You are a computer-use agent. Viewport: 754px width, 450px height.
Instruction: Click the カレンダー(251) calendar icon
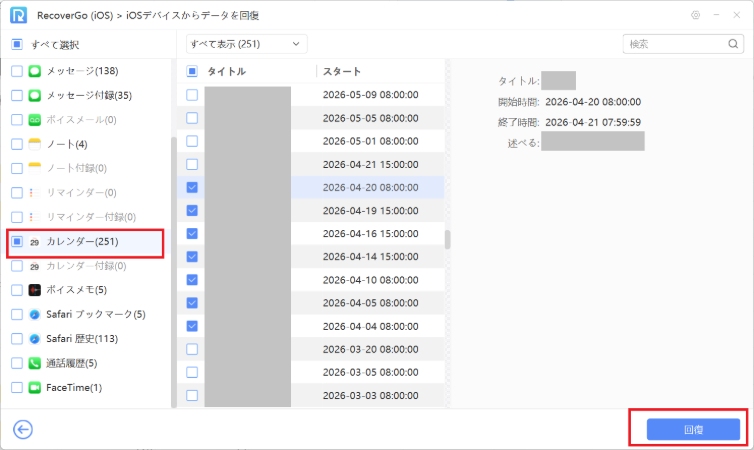tap(35, 242)
